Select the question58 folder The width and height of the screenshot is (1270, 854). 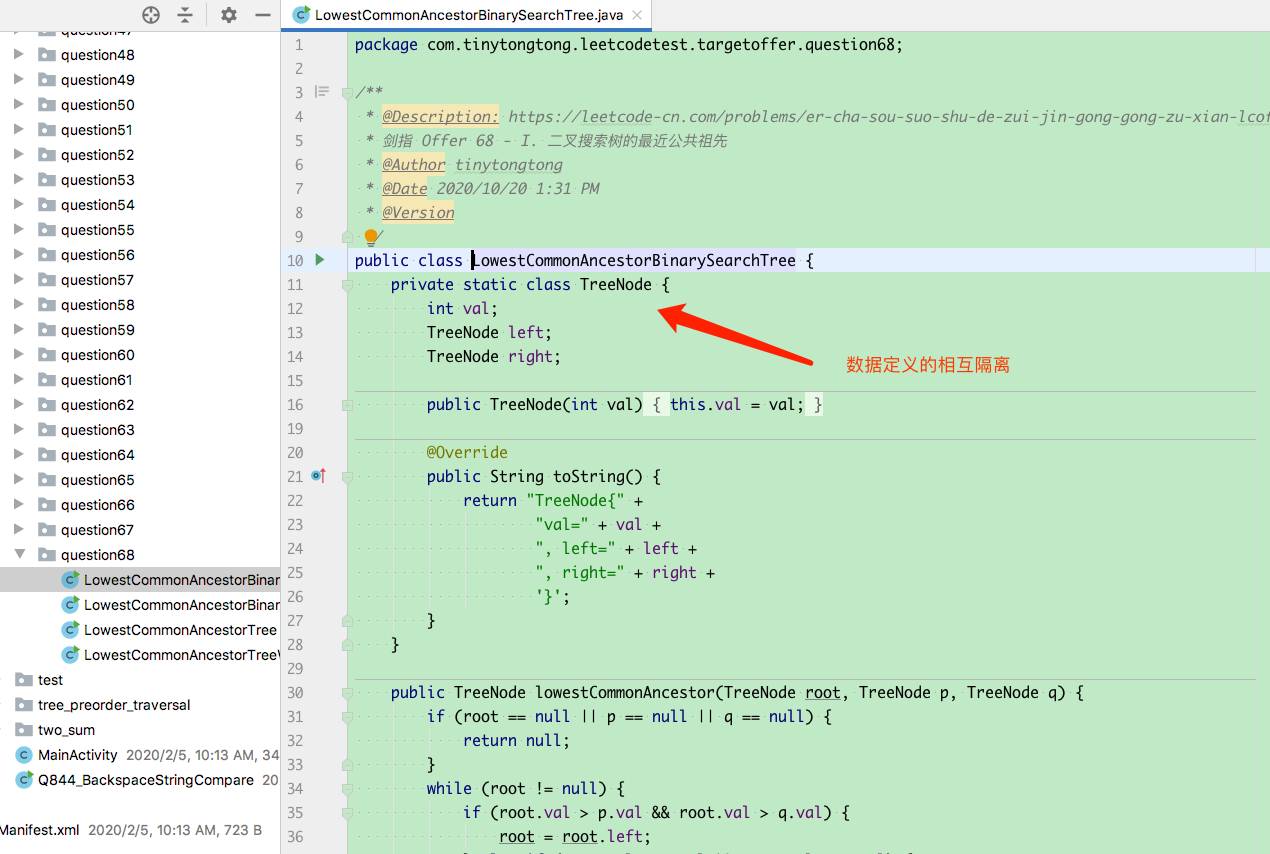(x=98, y=305)
